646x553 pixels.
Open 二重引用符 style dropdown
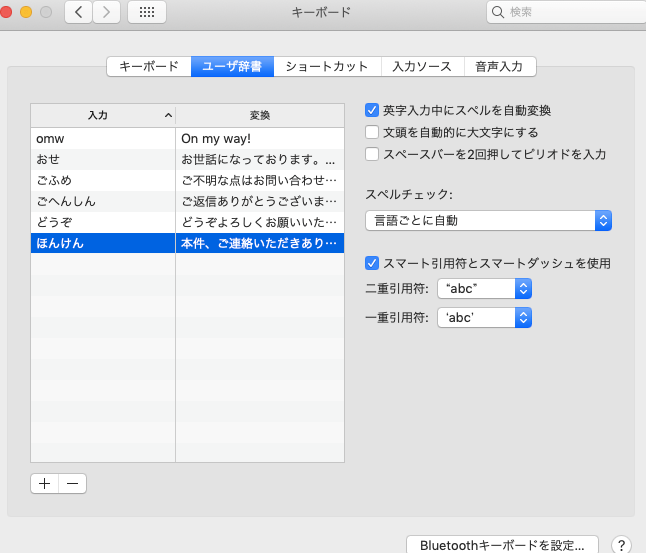pyautogui.click(x=484, y=288)
